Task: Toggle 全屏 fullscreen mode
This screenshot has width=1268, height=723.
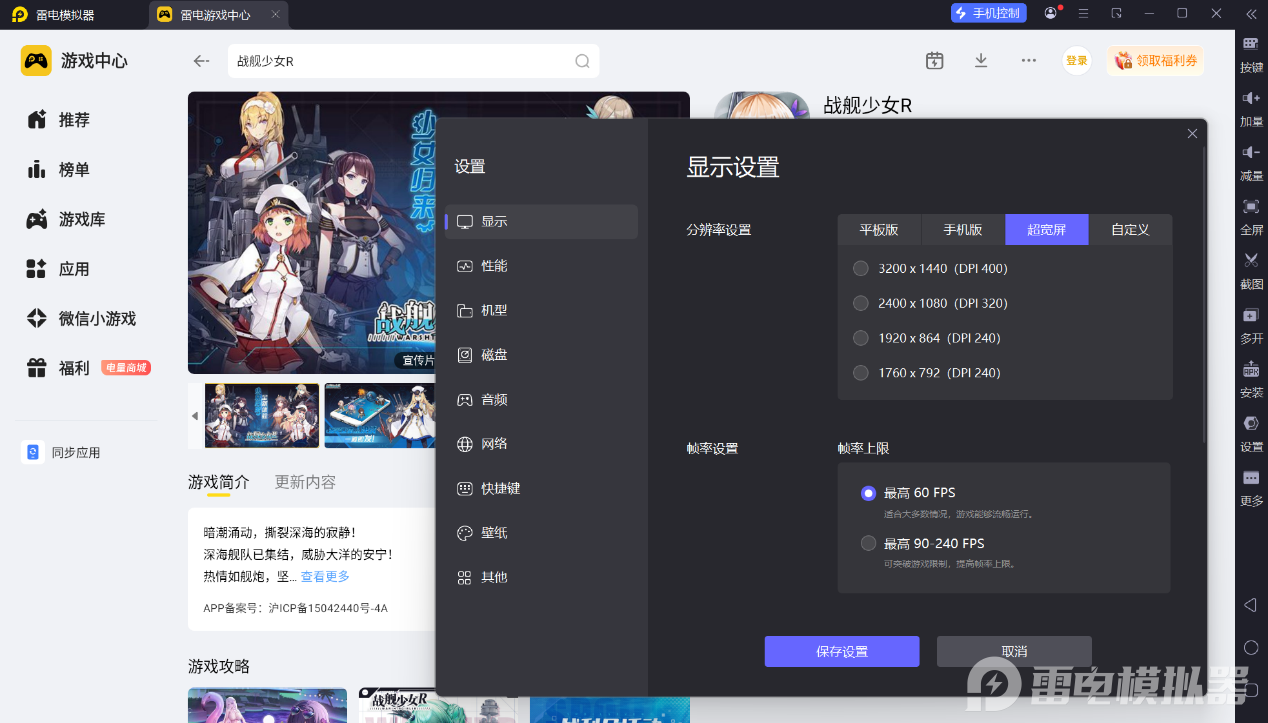Action: click(x=1251, y=216)
